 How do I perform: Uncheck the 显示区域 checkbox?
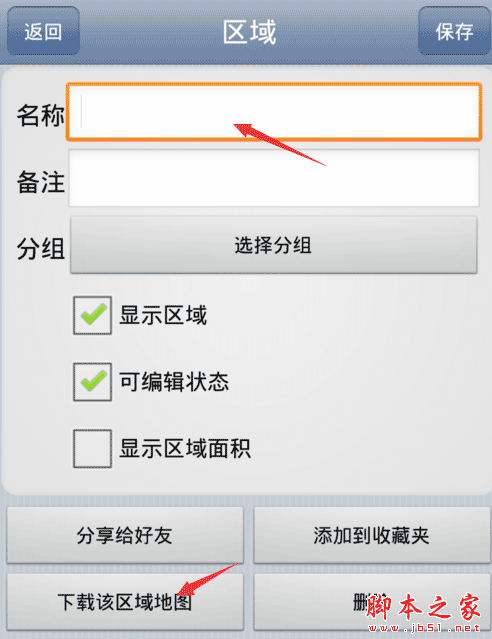click(93, 315)
